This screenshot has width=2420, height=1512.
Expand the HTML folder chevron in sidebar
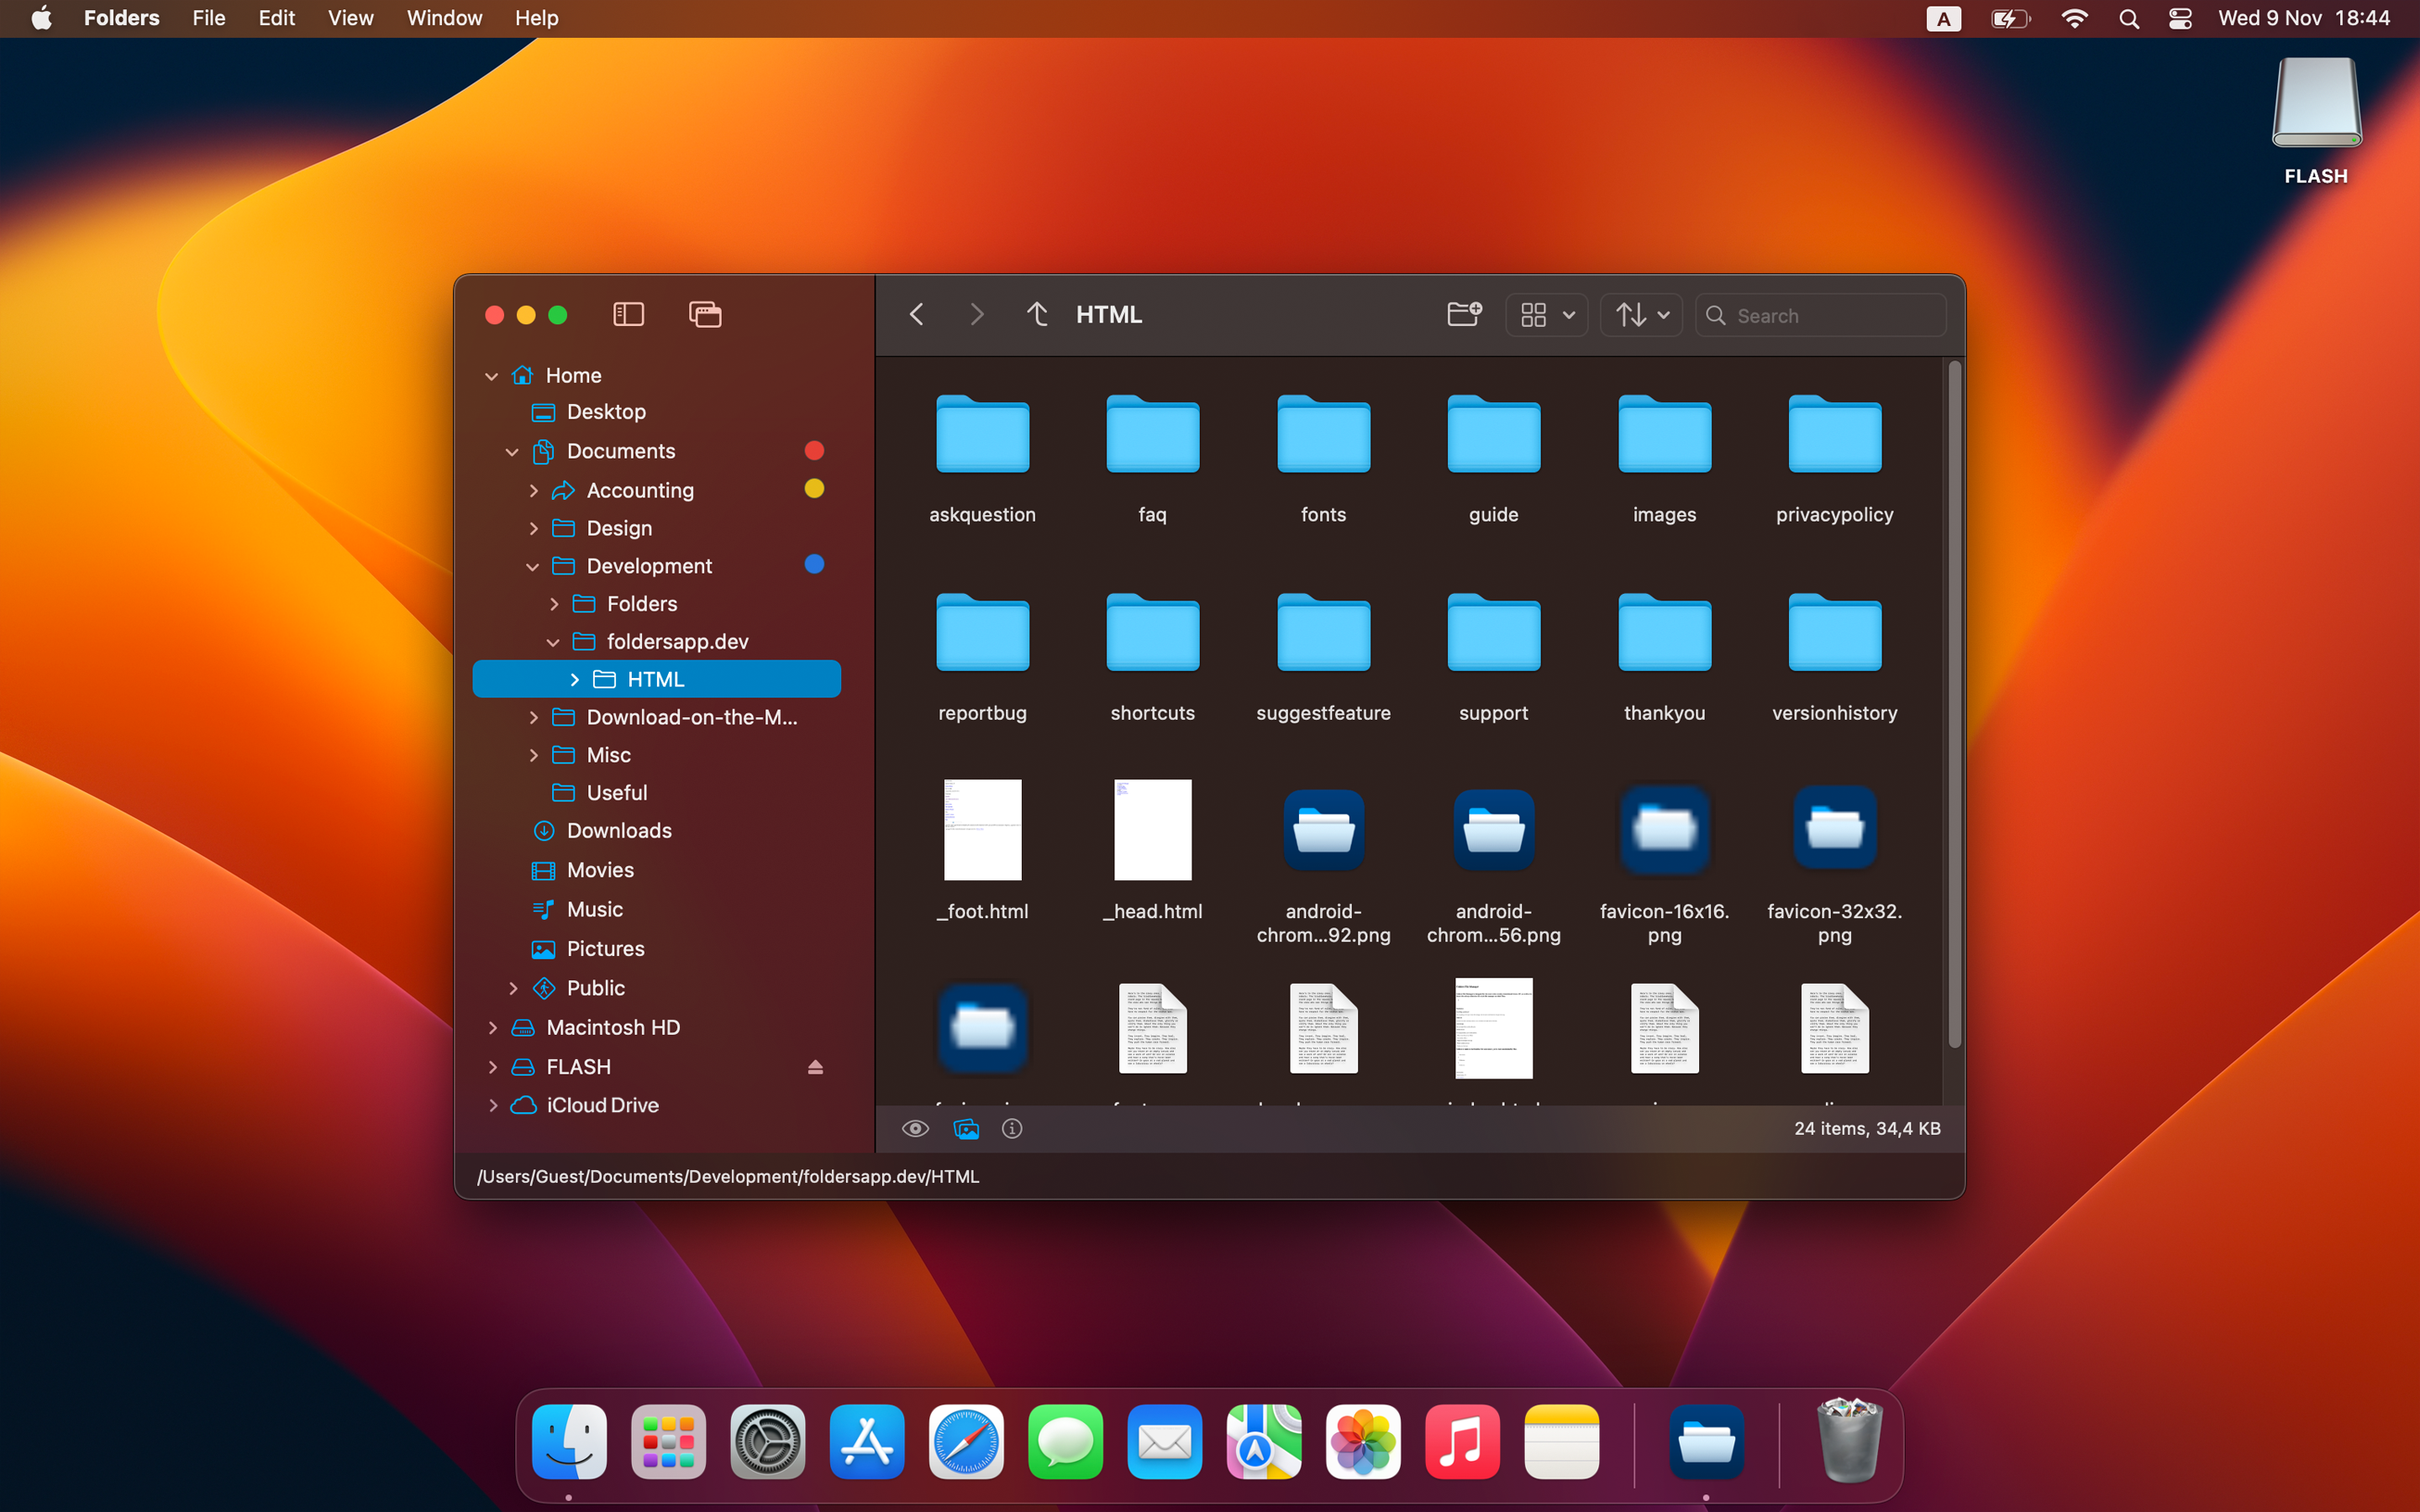coord(574,680)
